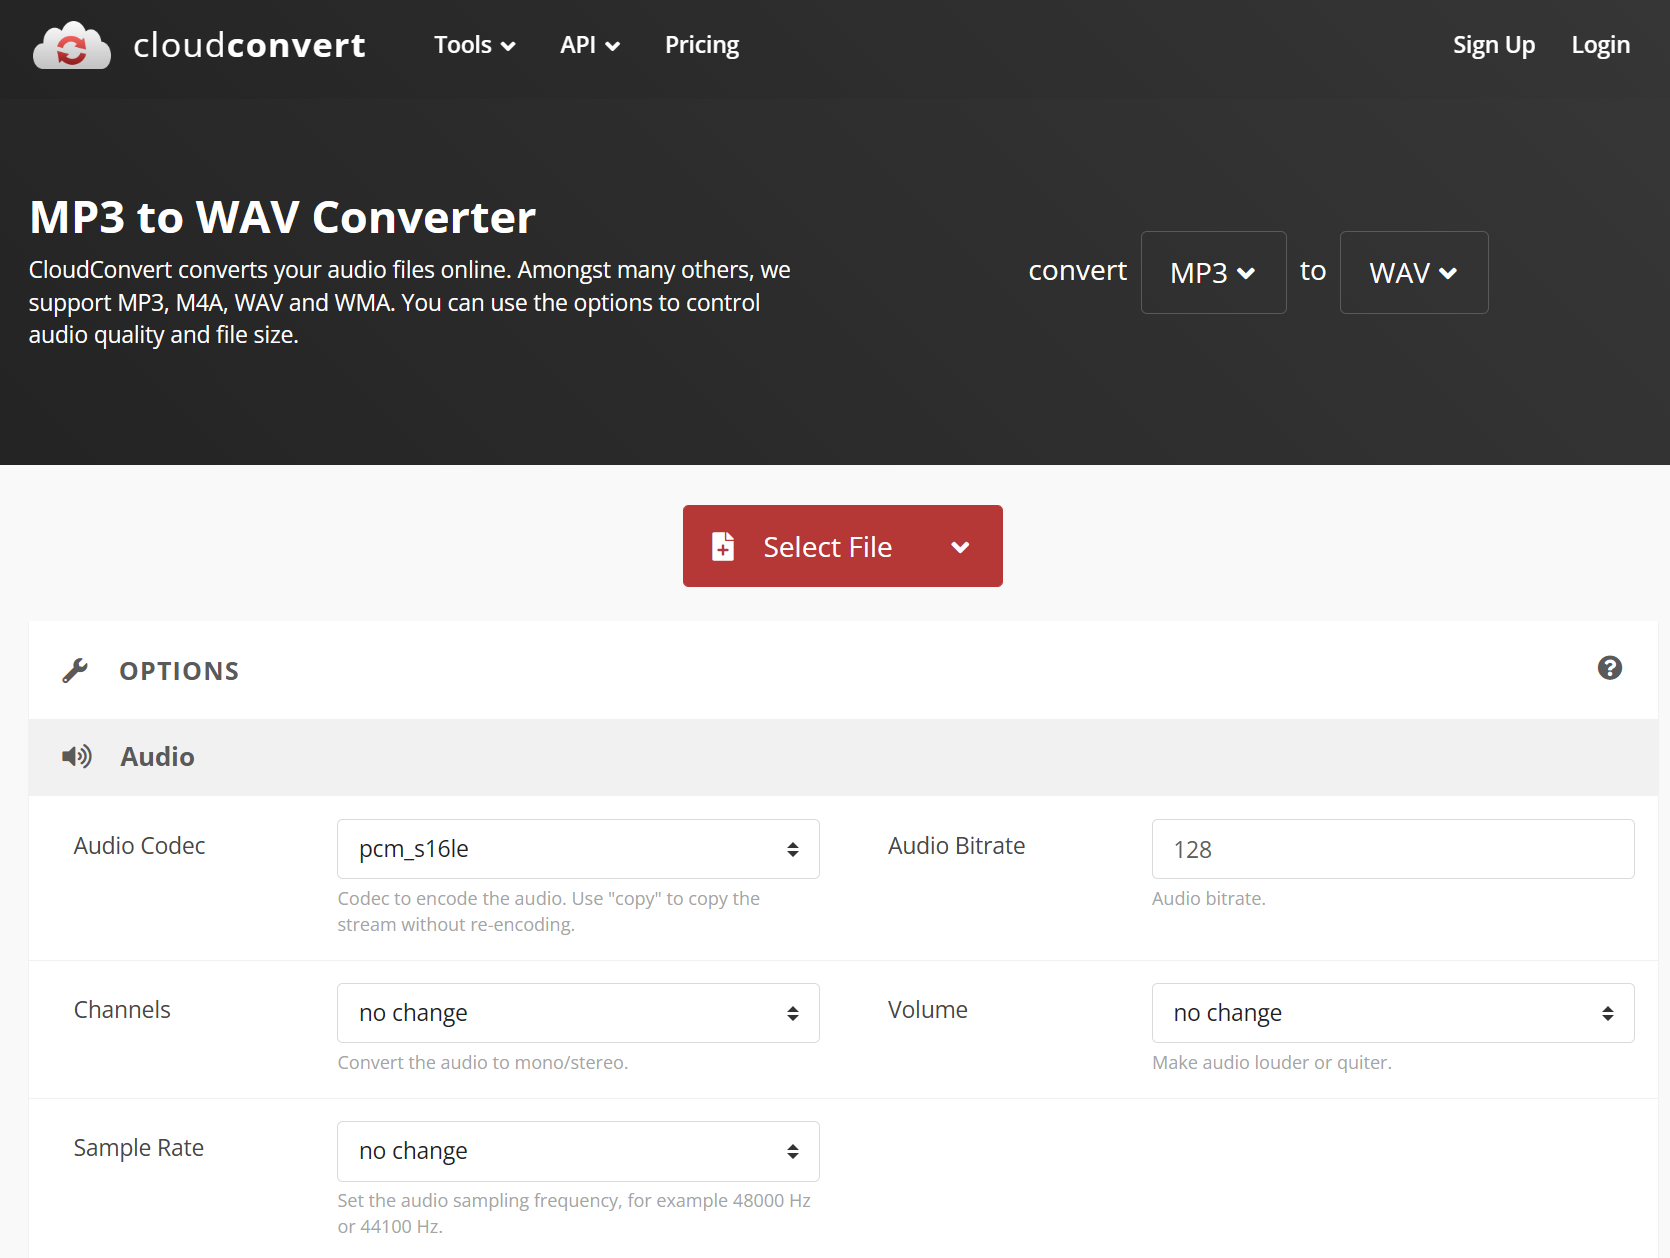Image resolution: width=1670 pixels, height=1258 pixels.
Task: Expand the Channels dropdown
Action: tap(578, 1013)
